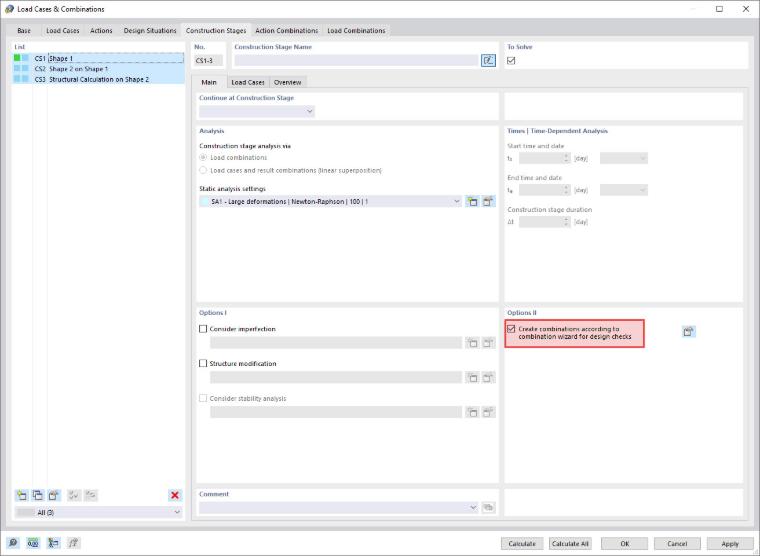
Task: Click the Construction Stage Name input field
Action: point(357,61)
